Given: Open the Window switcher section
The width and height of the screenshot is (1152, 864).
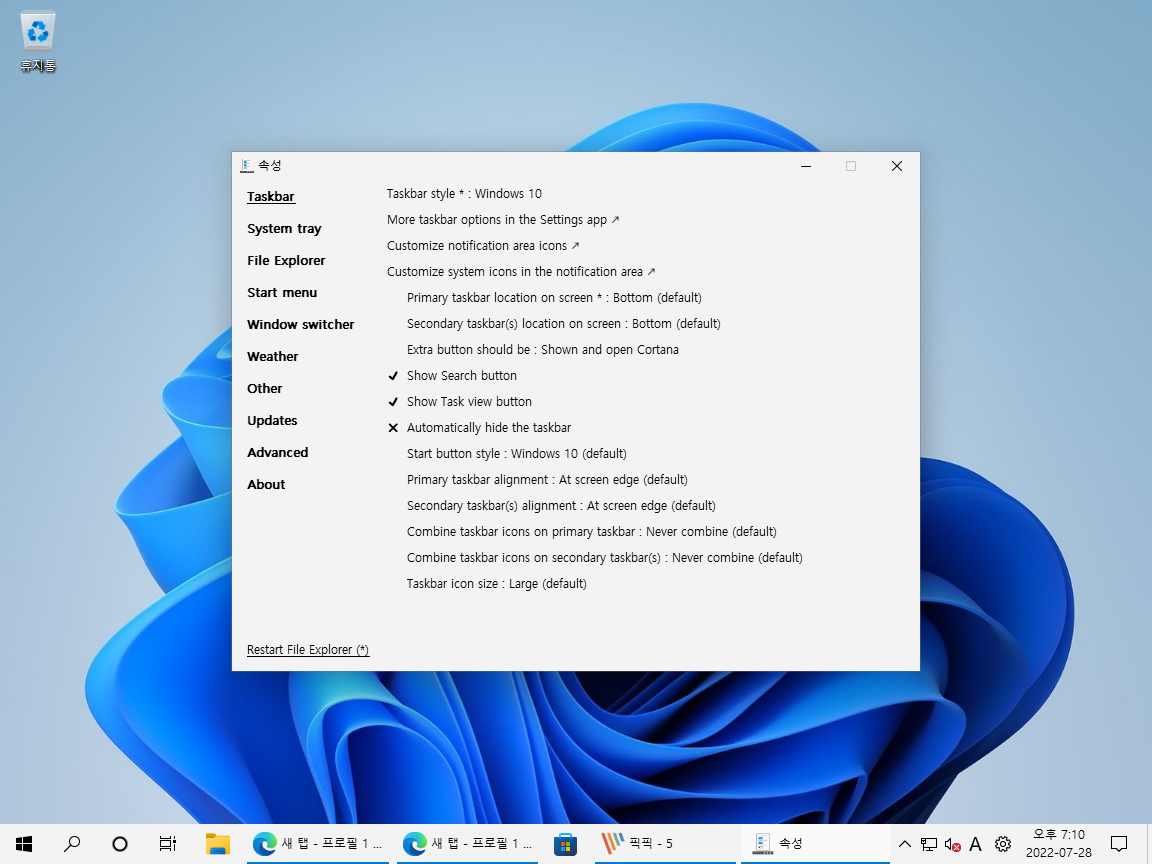Looking at the screenshot, I should tap(300, 325).
